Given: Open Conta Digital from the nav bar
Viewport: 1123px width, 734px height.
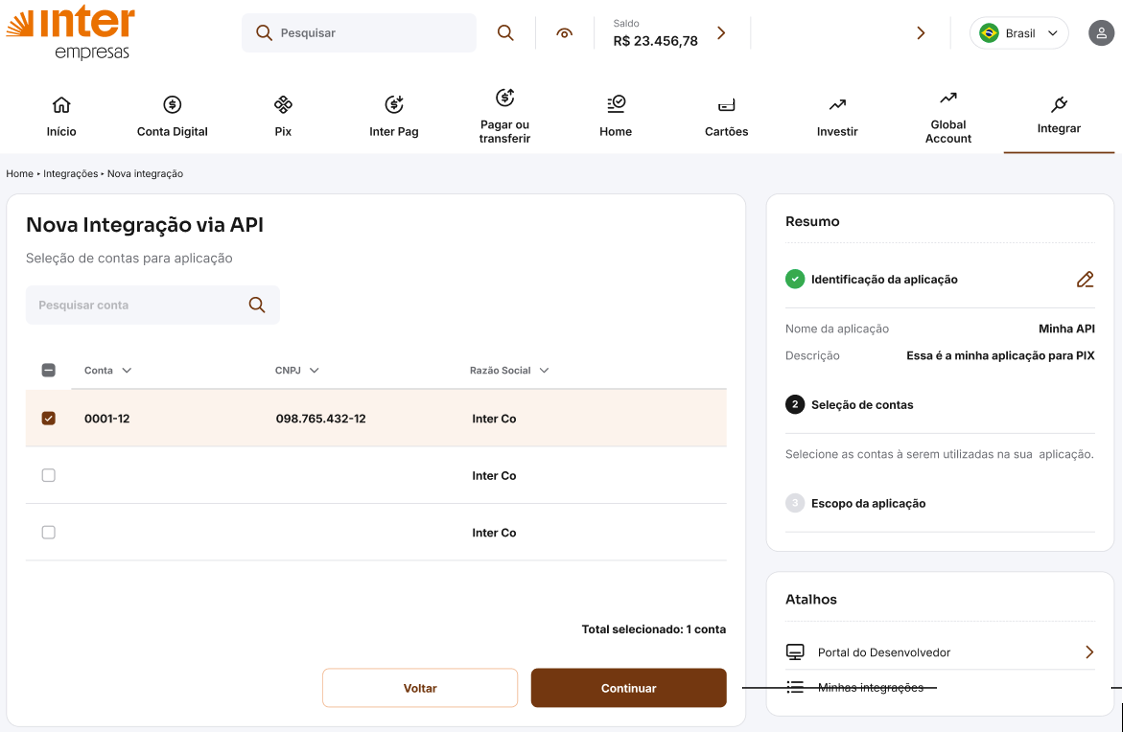Looking at the screenshot, I should [172, 117].
